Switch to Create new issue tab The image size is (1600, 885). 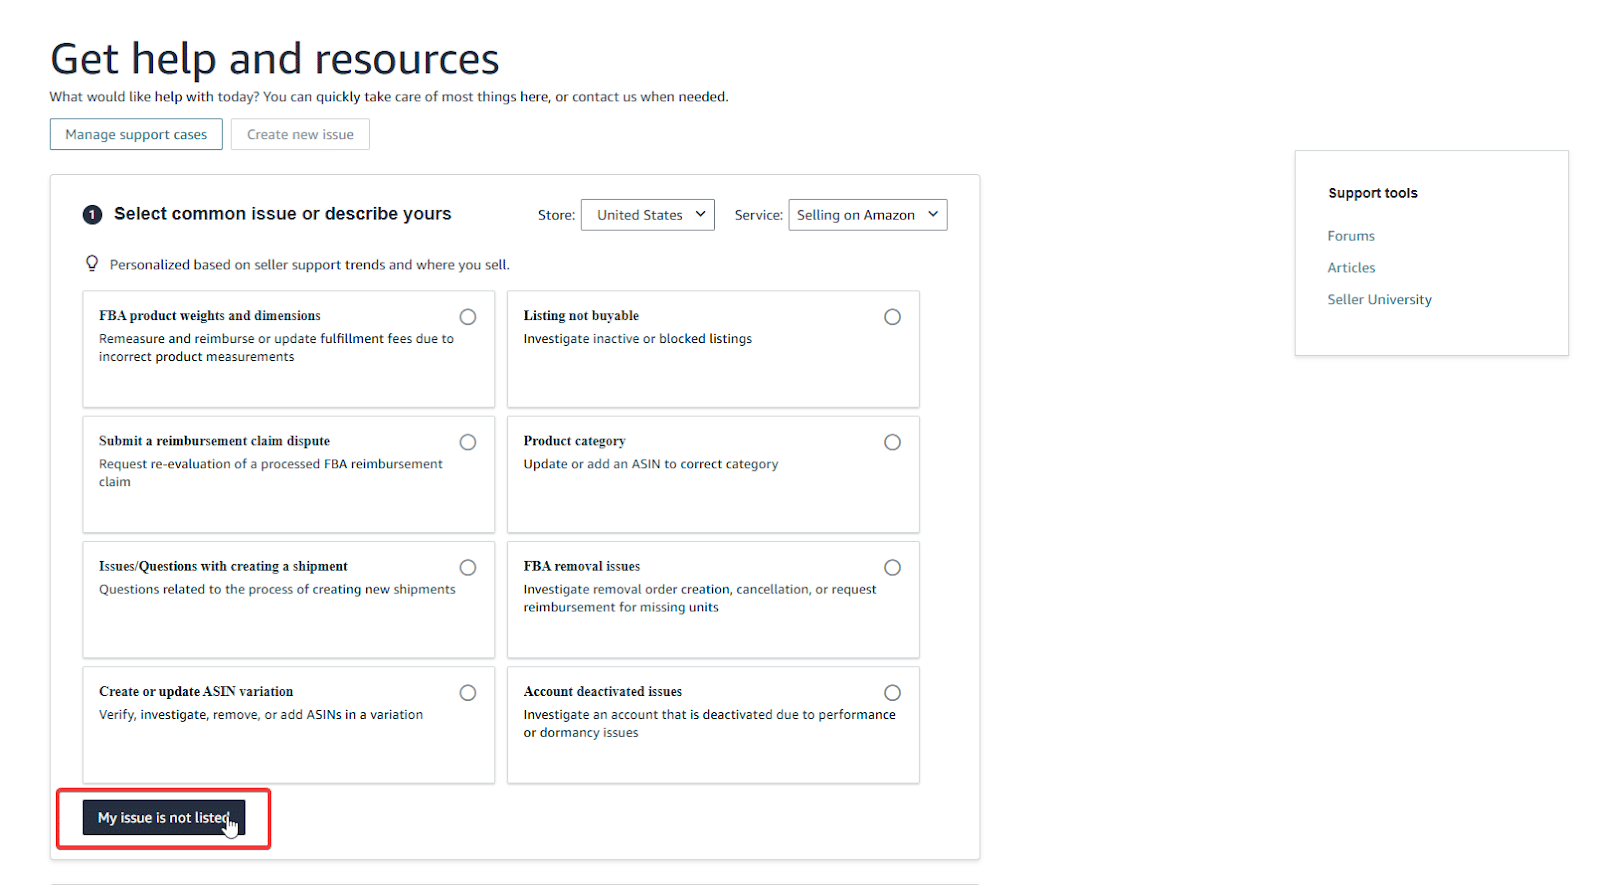click(x=300, y=135)
